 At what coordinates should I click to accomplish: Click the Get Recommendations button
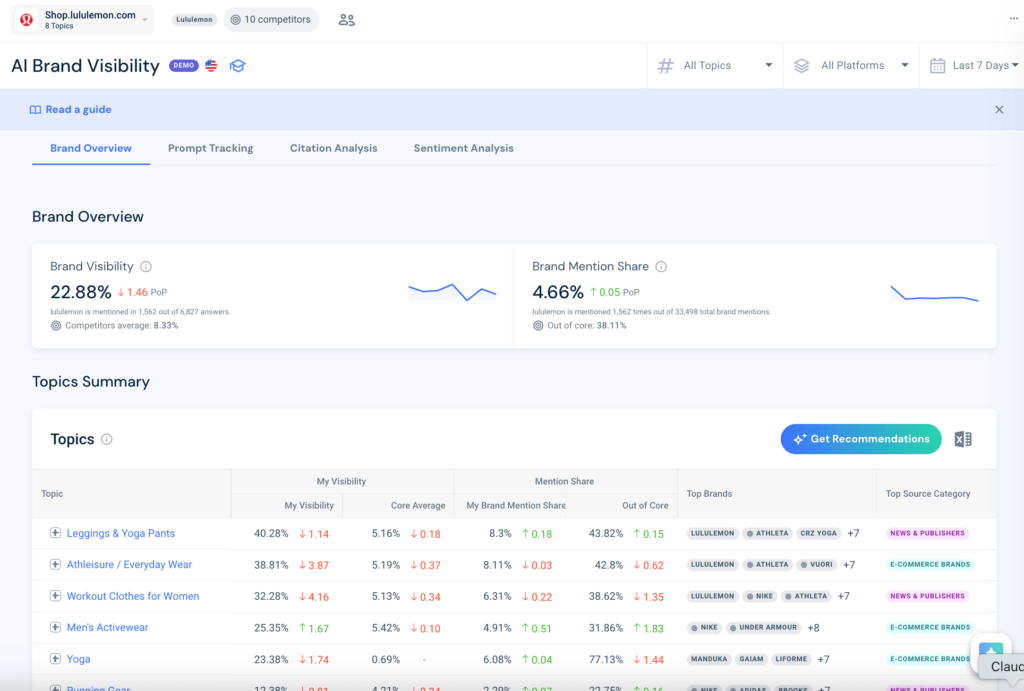(861, 439)
